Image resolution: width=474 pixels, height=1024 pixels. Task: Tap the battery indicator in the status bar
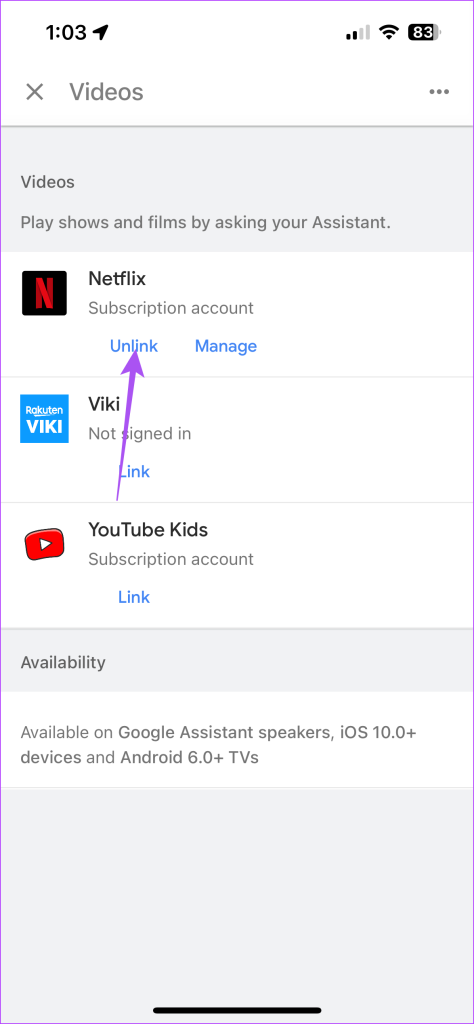point(426,33)
